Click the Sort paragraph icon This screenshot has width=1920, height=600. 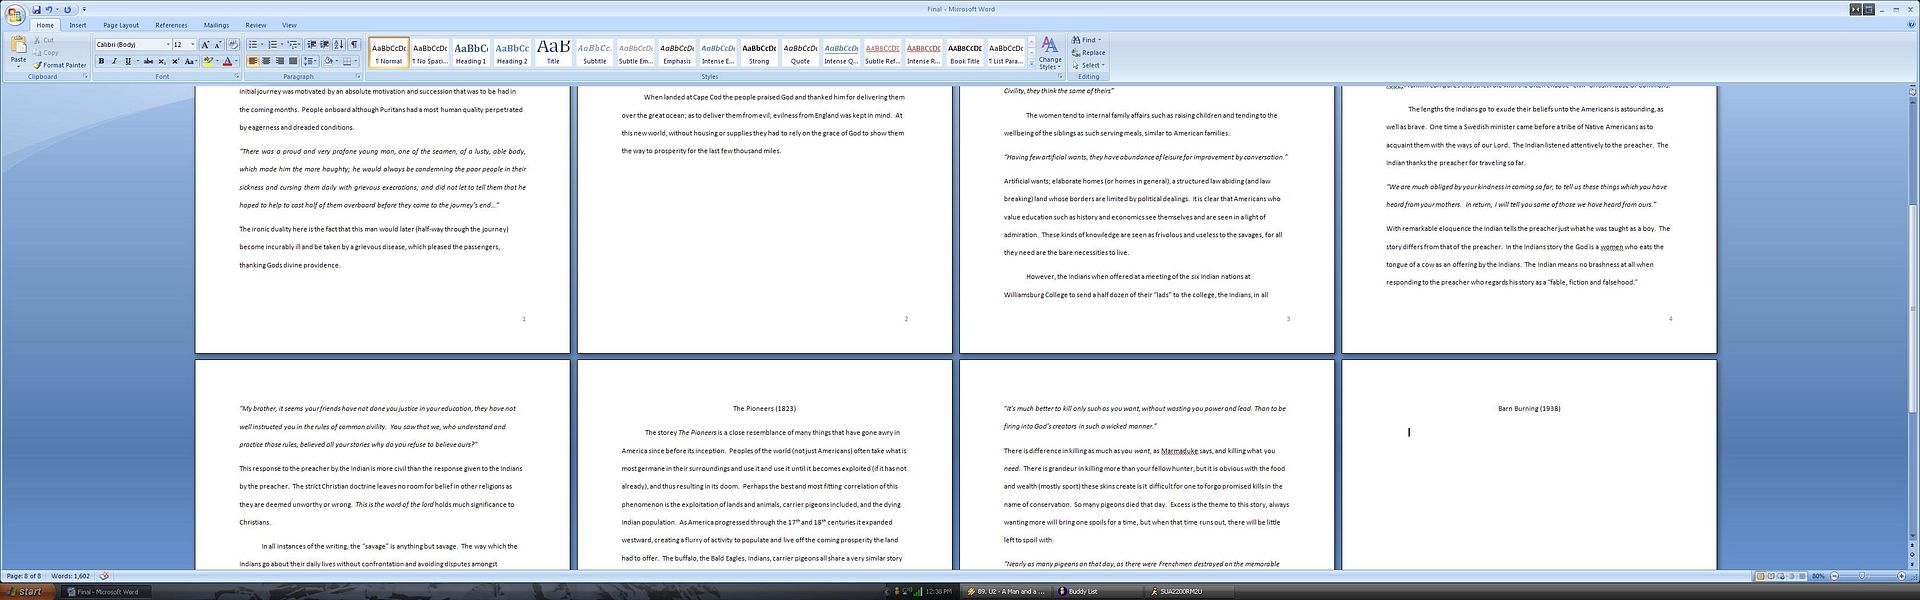[339, 45]
